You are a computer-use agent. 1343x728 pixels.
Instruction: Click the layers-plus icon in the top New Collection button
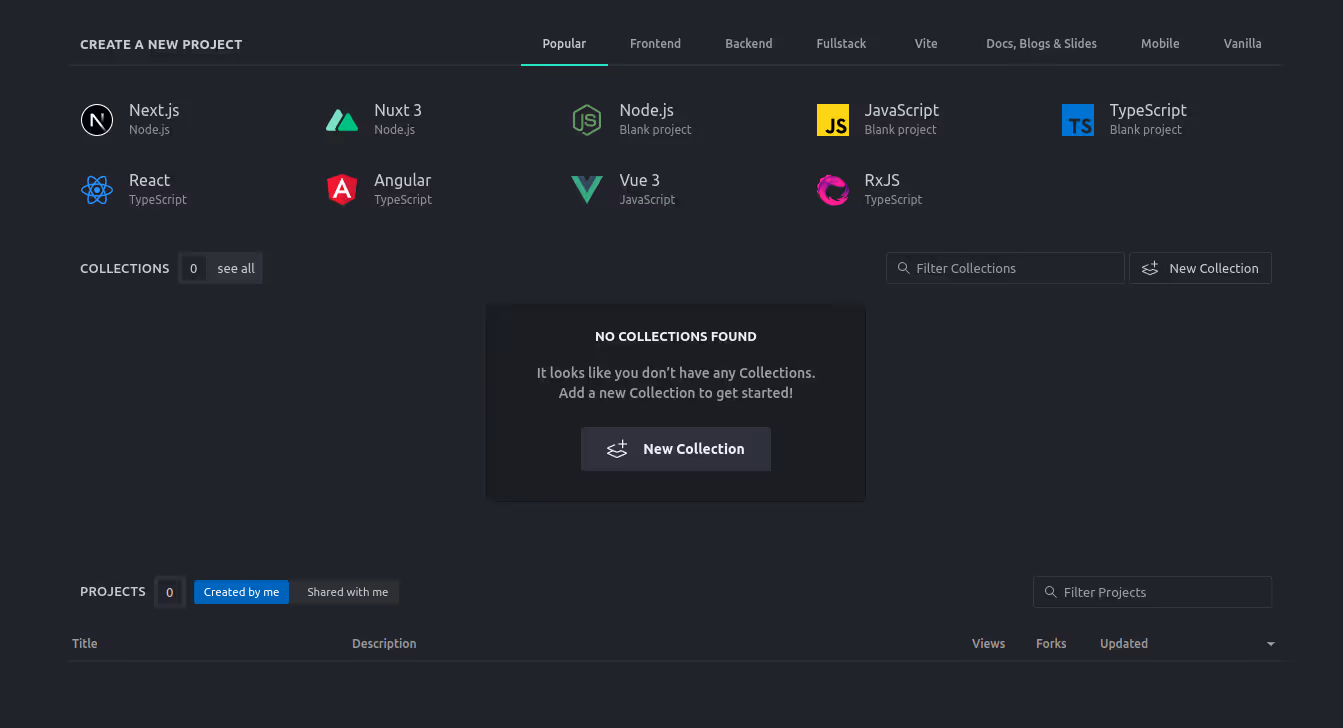point(1150,268)
